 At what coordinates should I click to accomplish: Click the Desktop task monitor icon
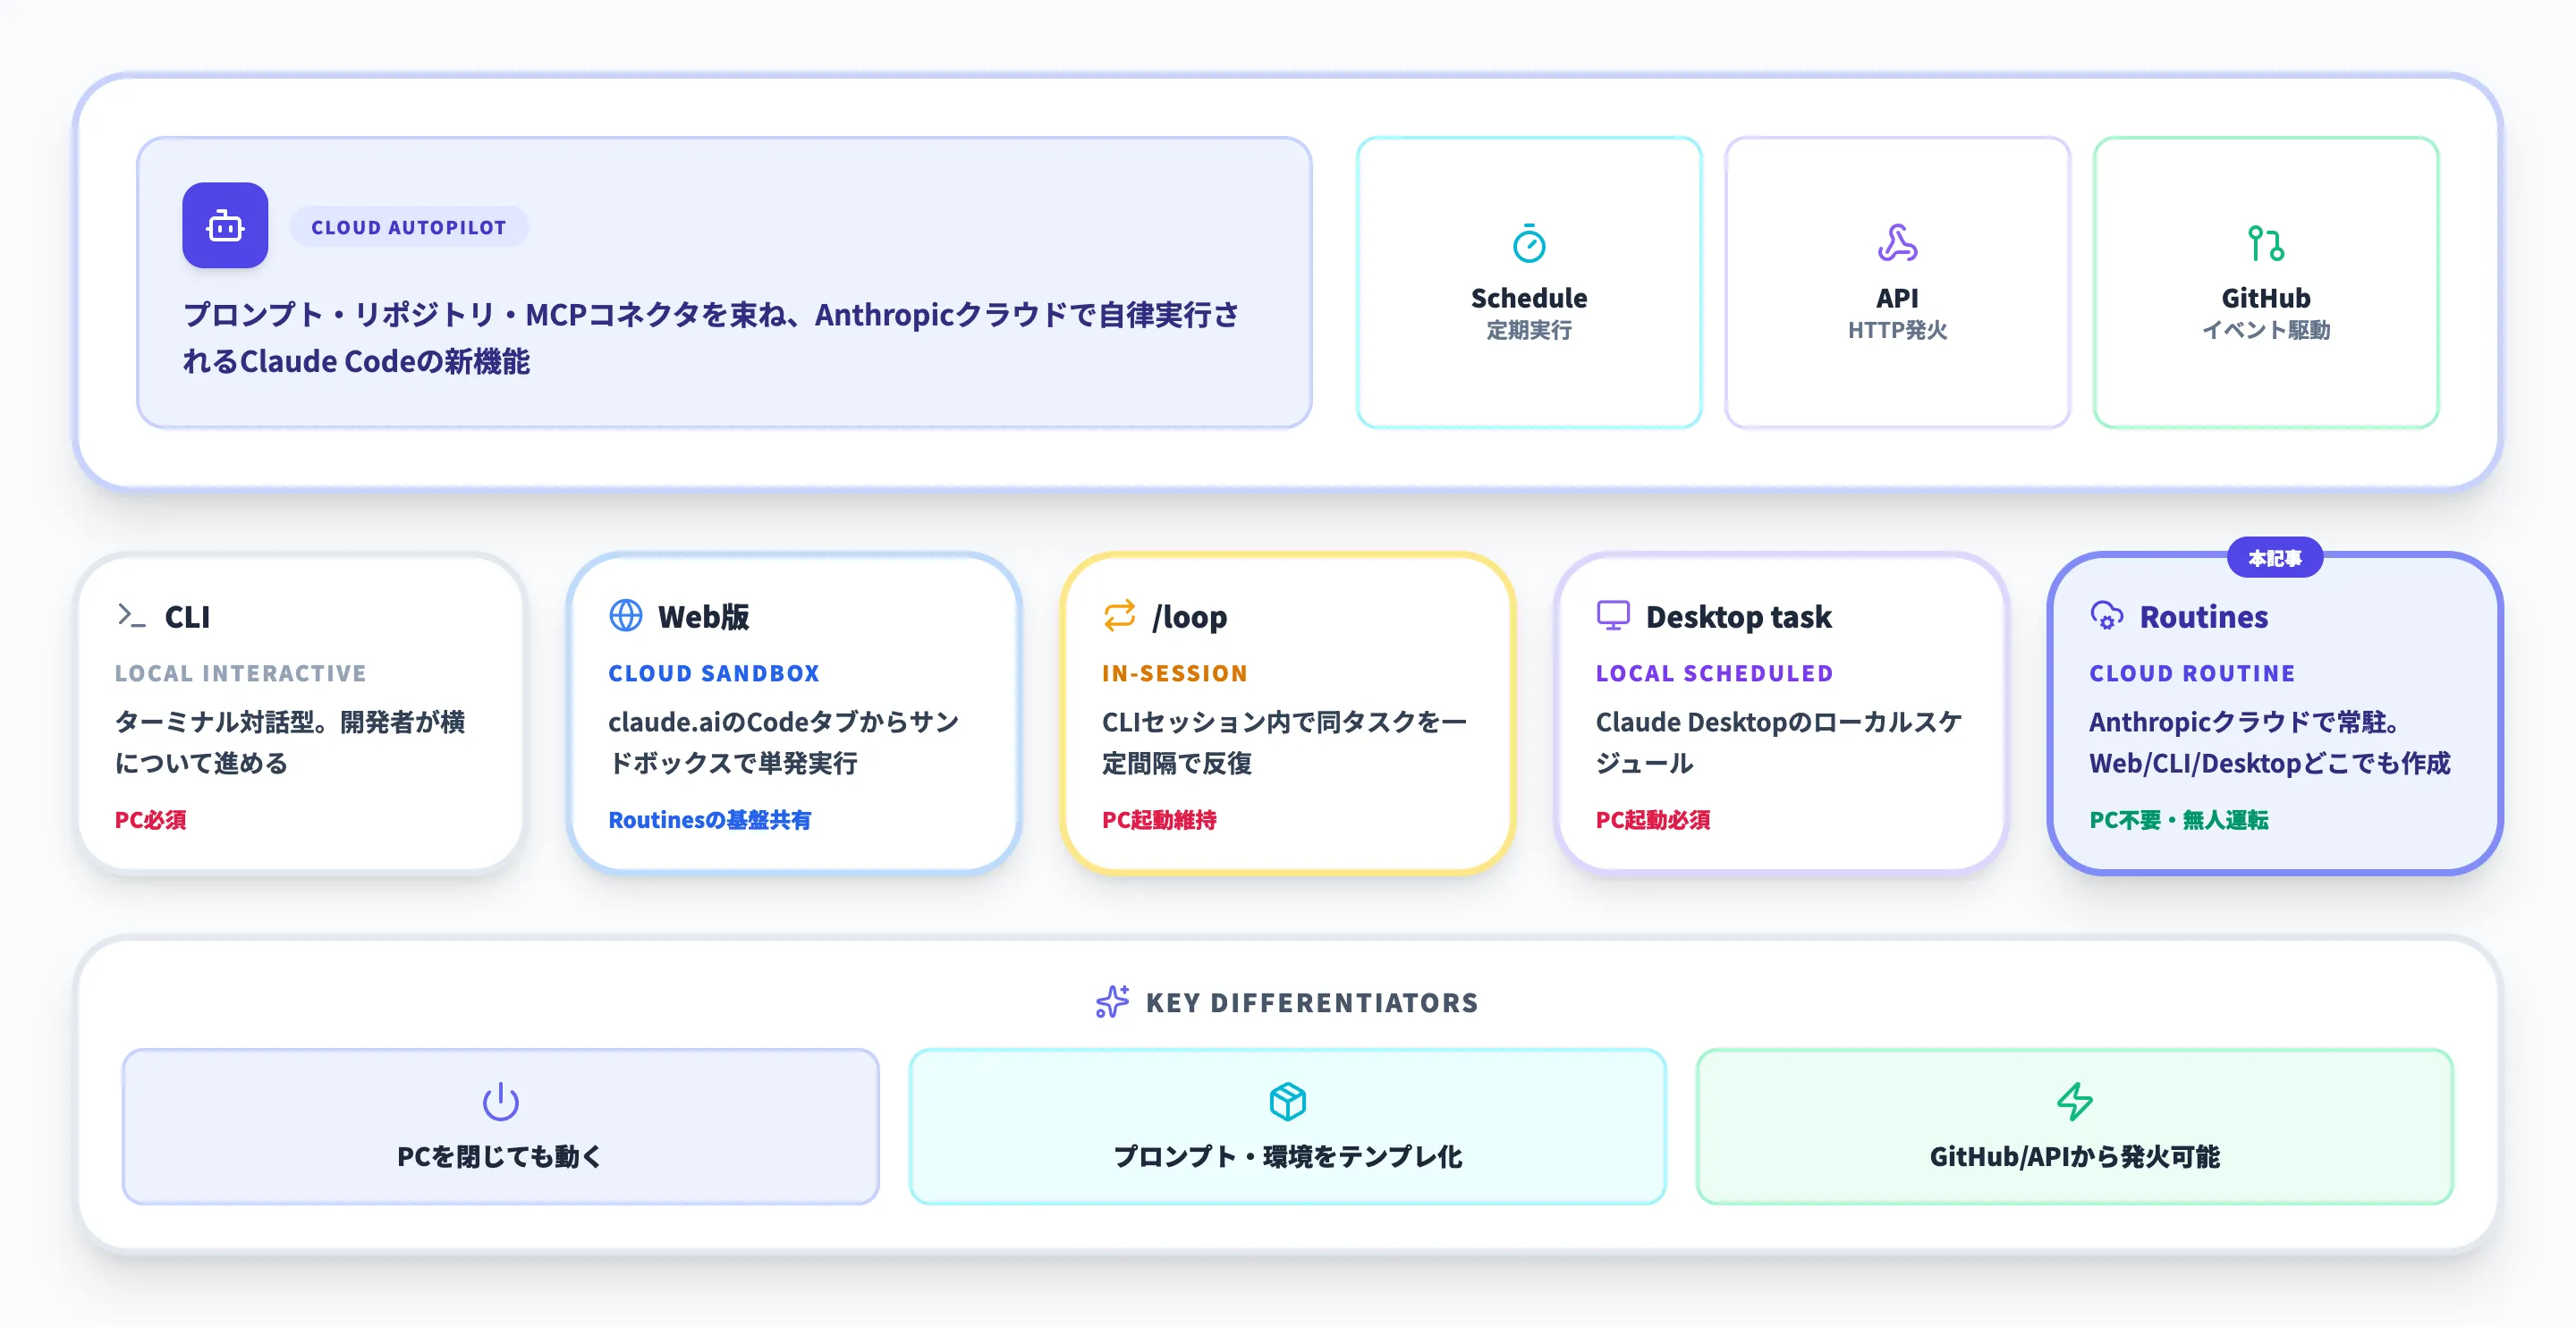coord(1613,615)
